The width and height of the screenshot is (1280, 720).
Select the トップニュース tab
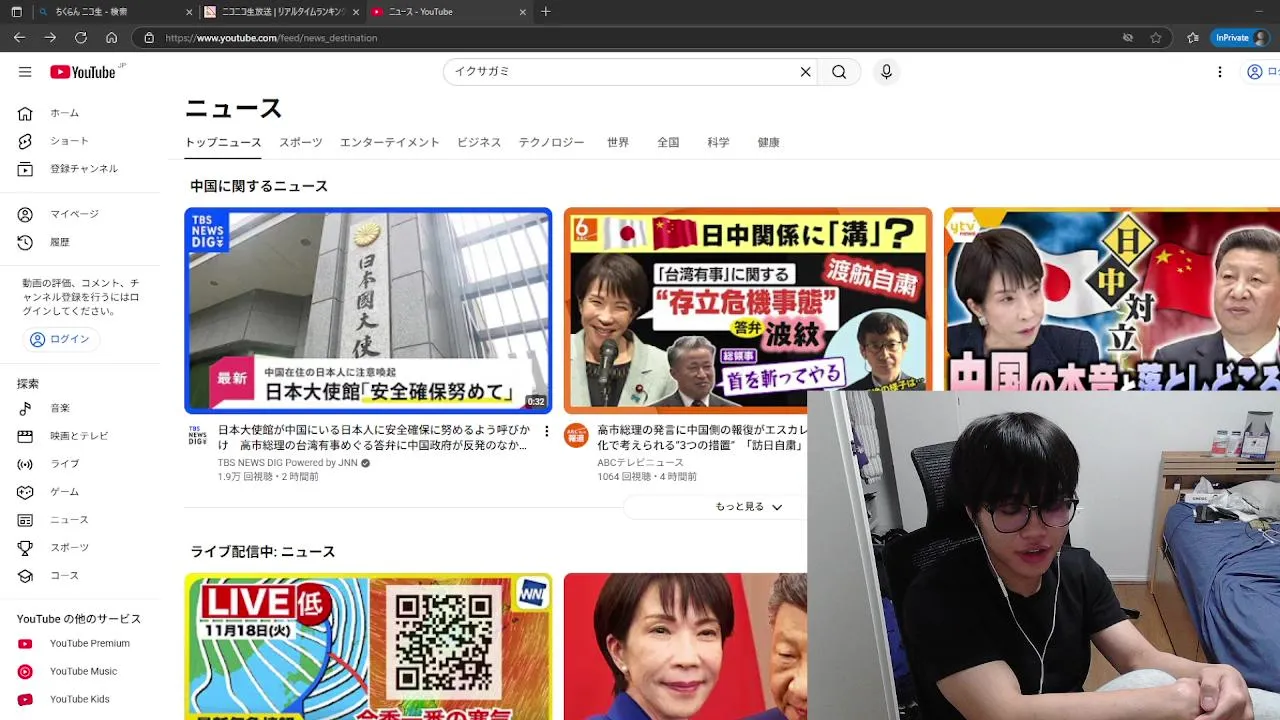tap(223, 142)
